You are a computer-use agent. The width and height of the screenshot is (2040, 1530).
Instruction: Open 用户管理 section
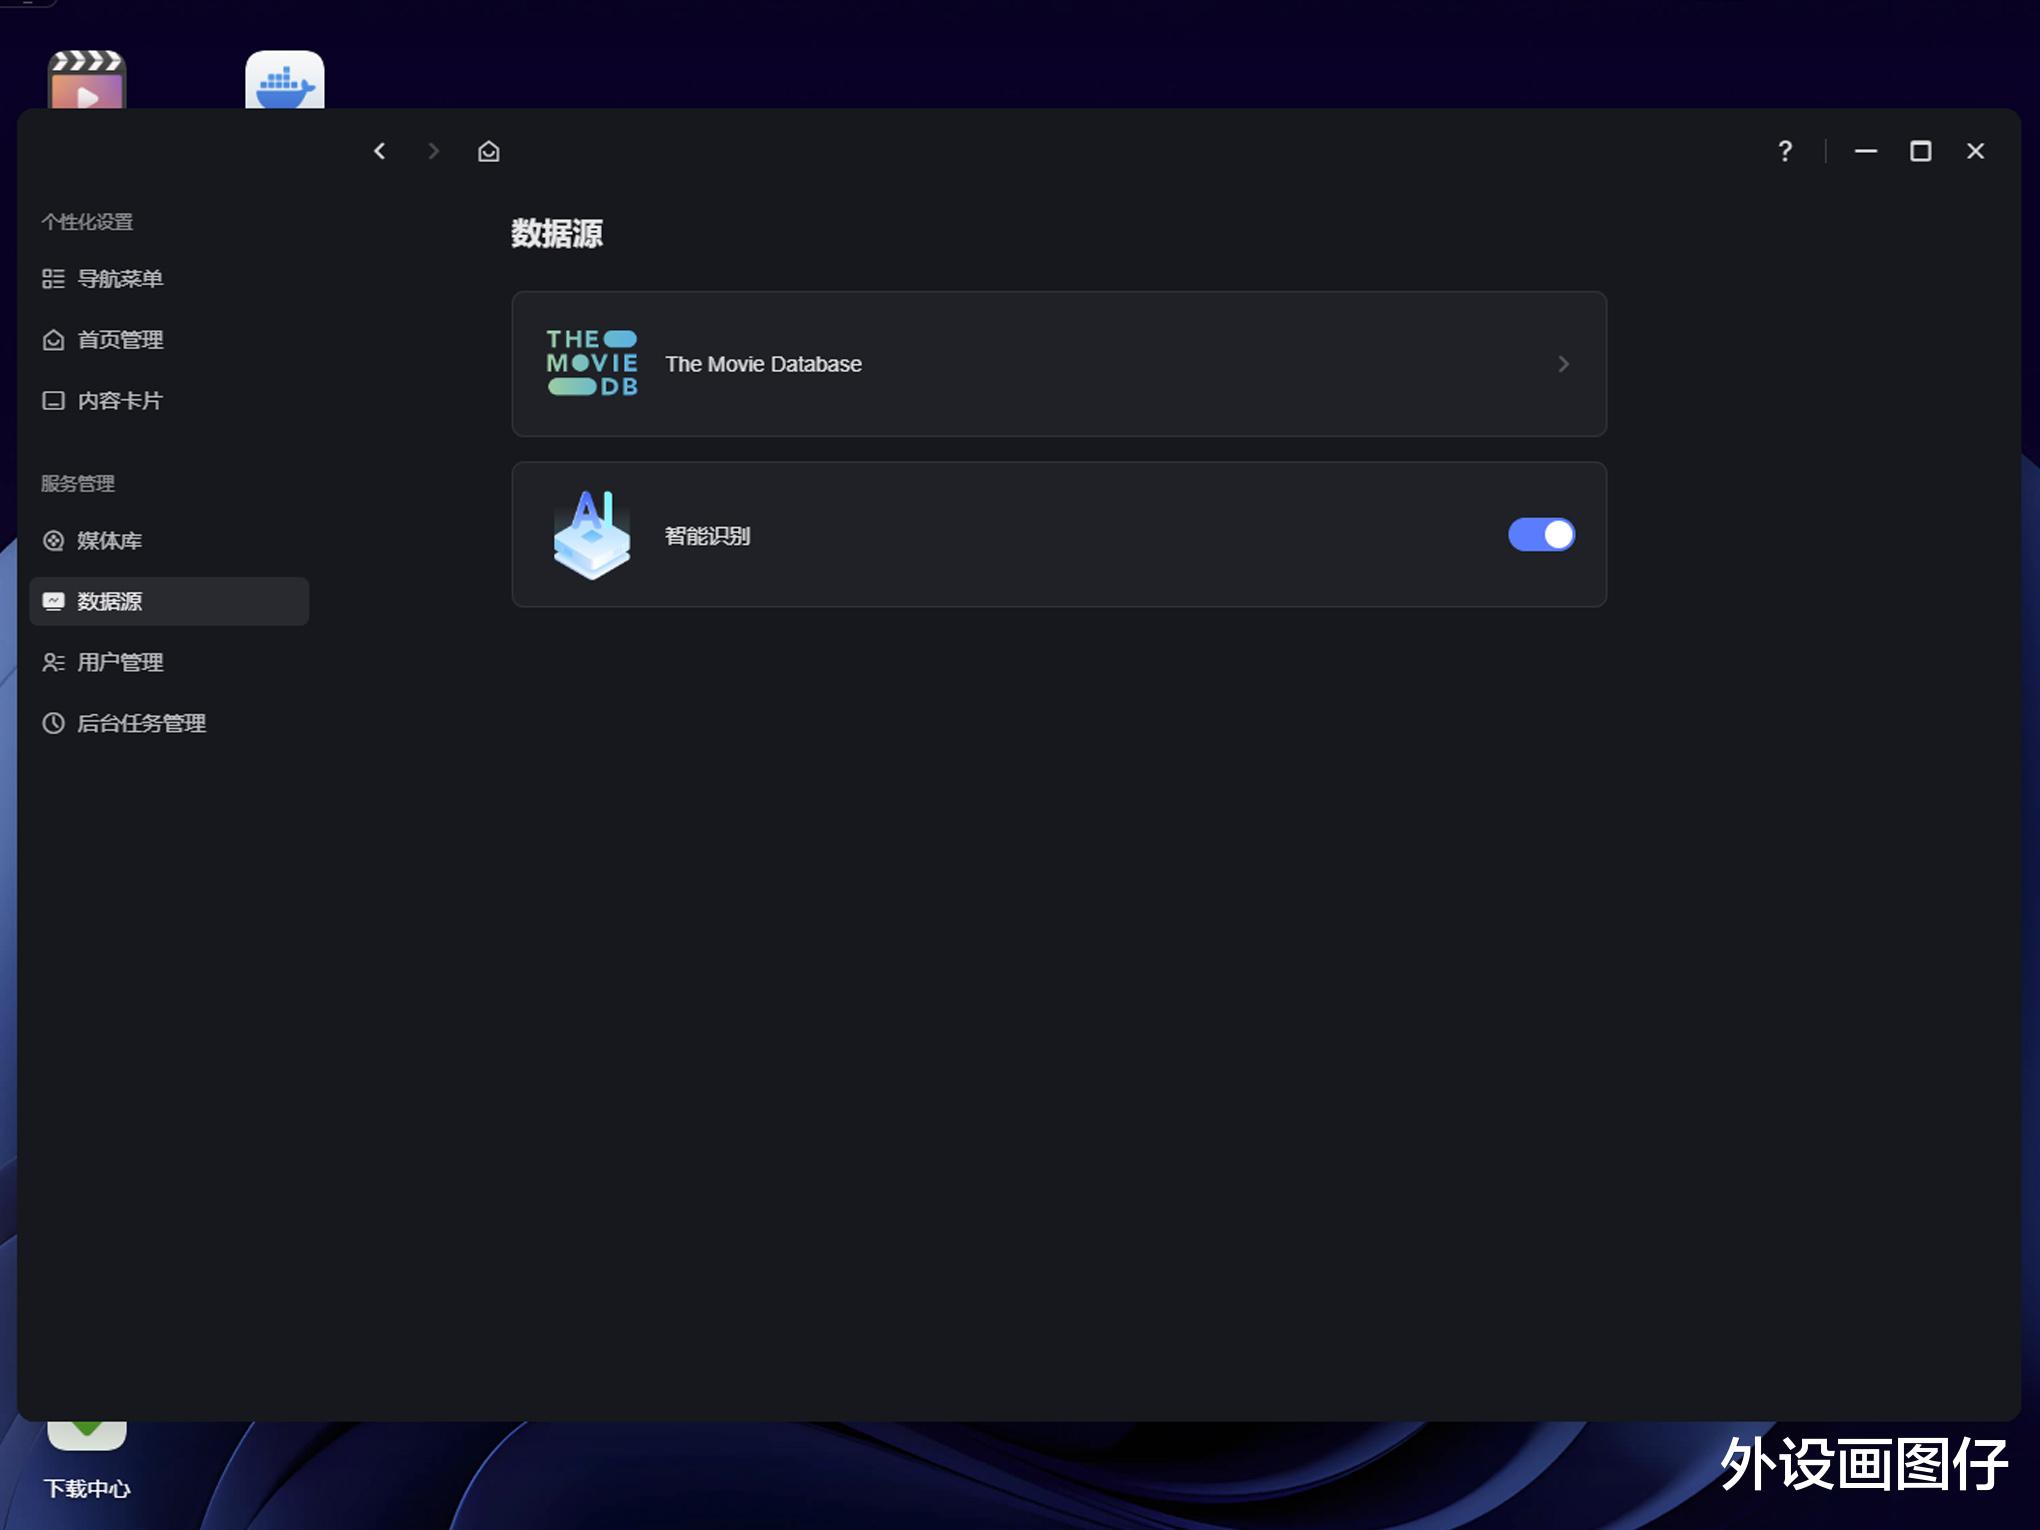pyautogui.click(x=120, y=663)
